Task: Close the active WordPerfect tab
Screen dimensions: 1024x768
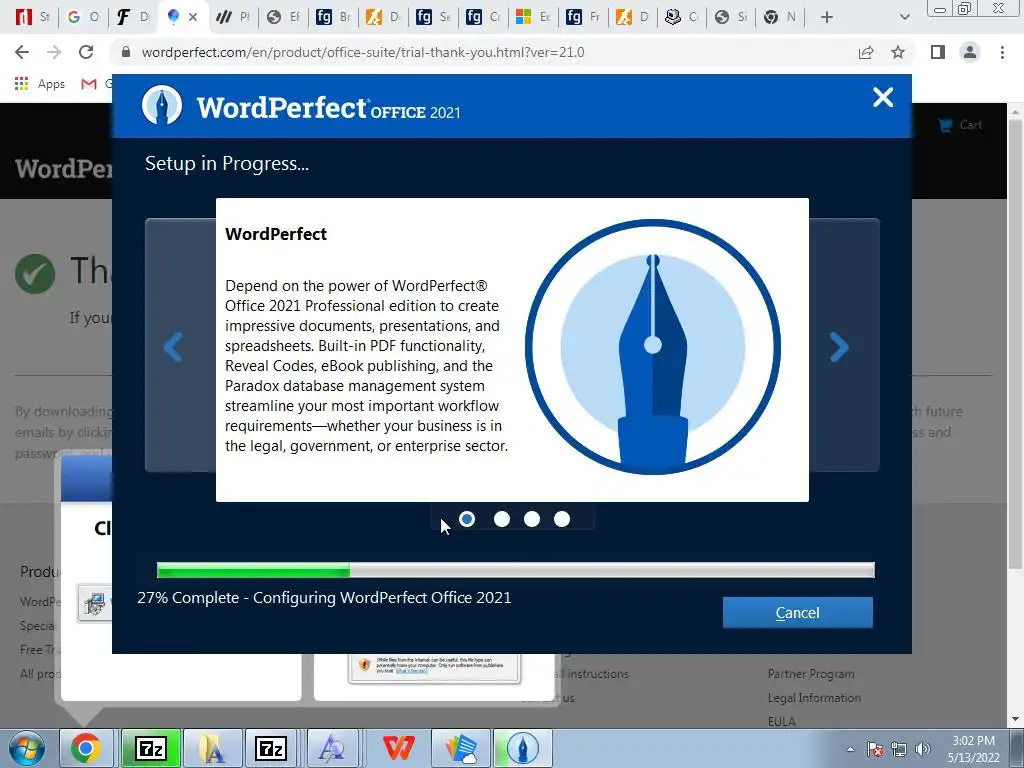Action: 193,17
